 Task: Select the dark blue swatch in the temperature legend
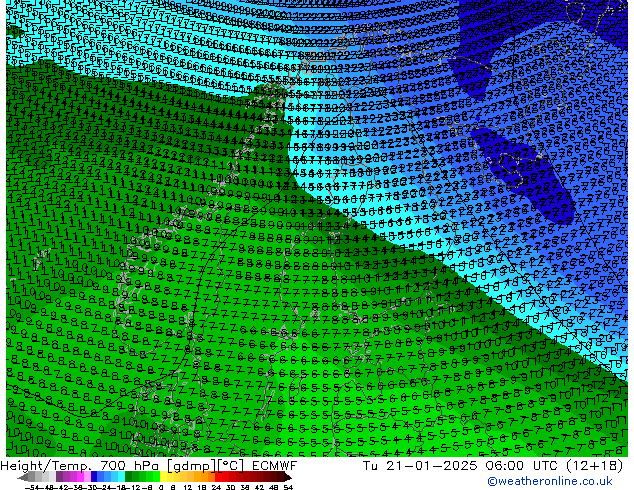(x=94, y=477)
